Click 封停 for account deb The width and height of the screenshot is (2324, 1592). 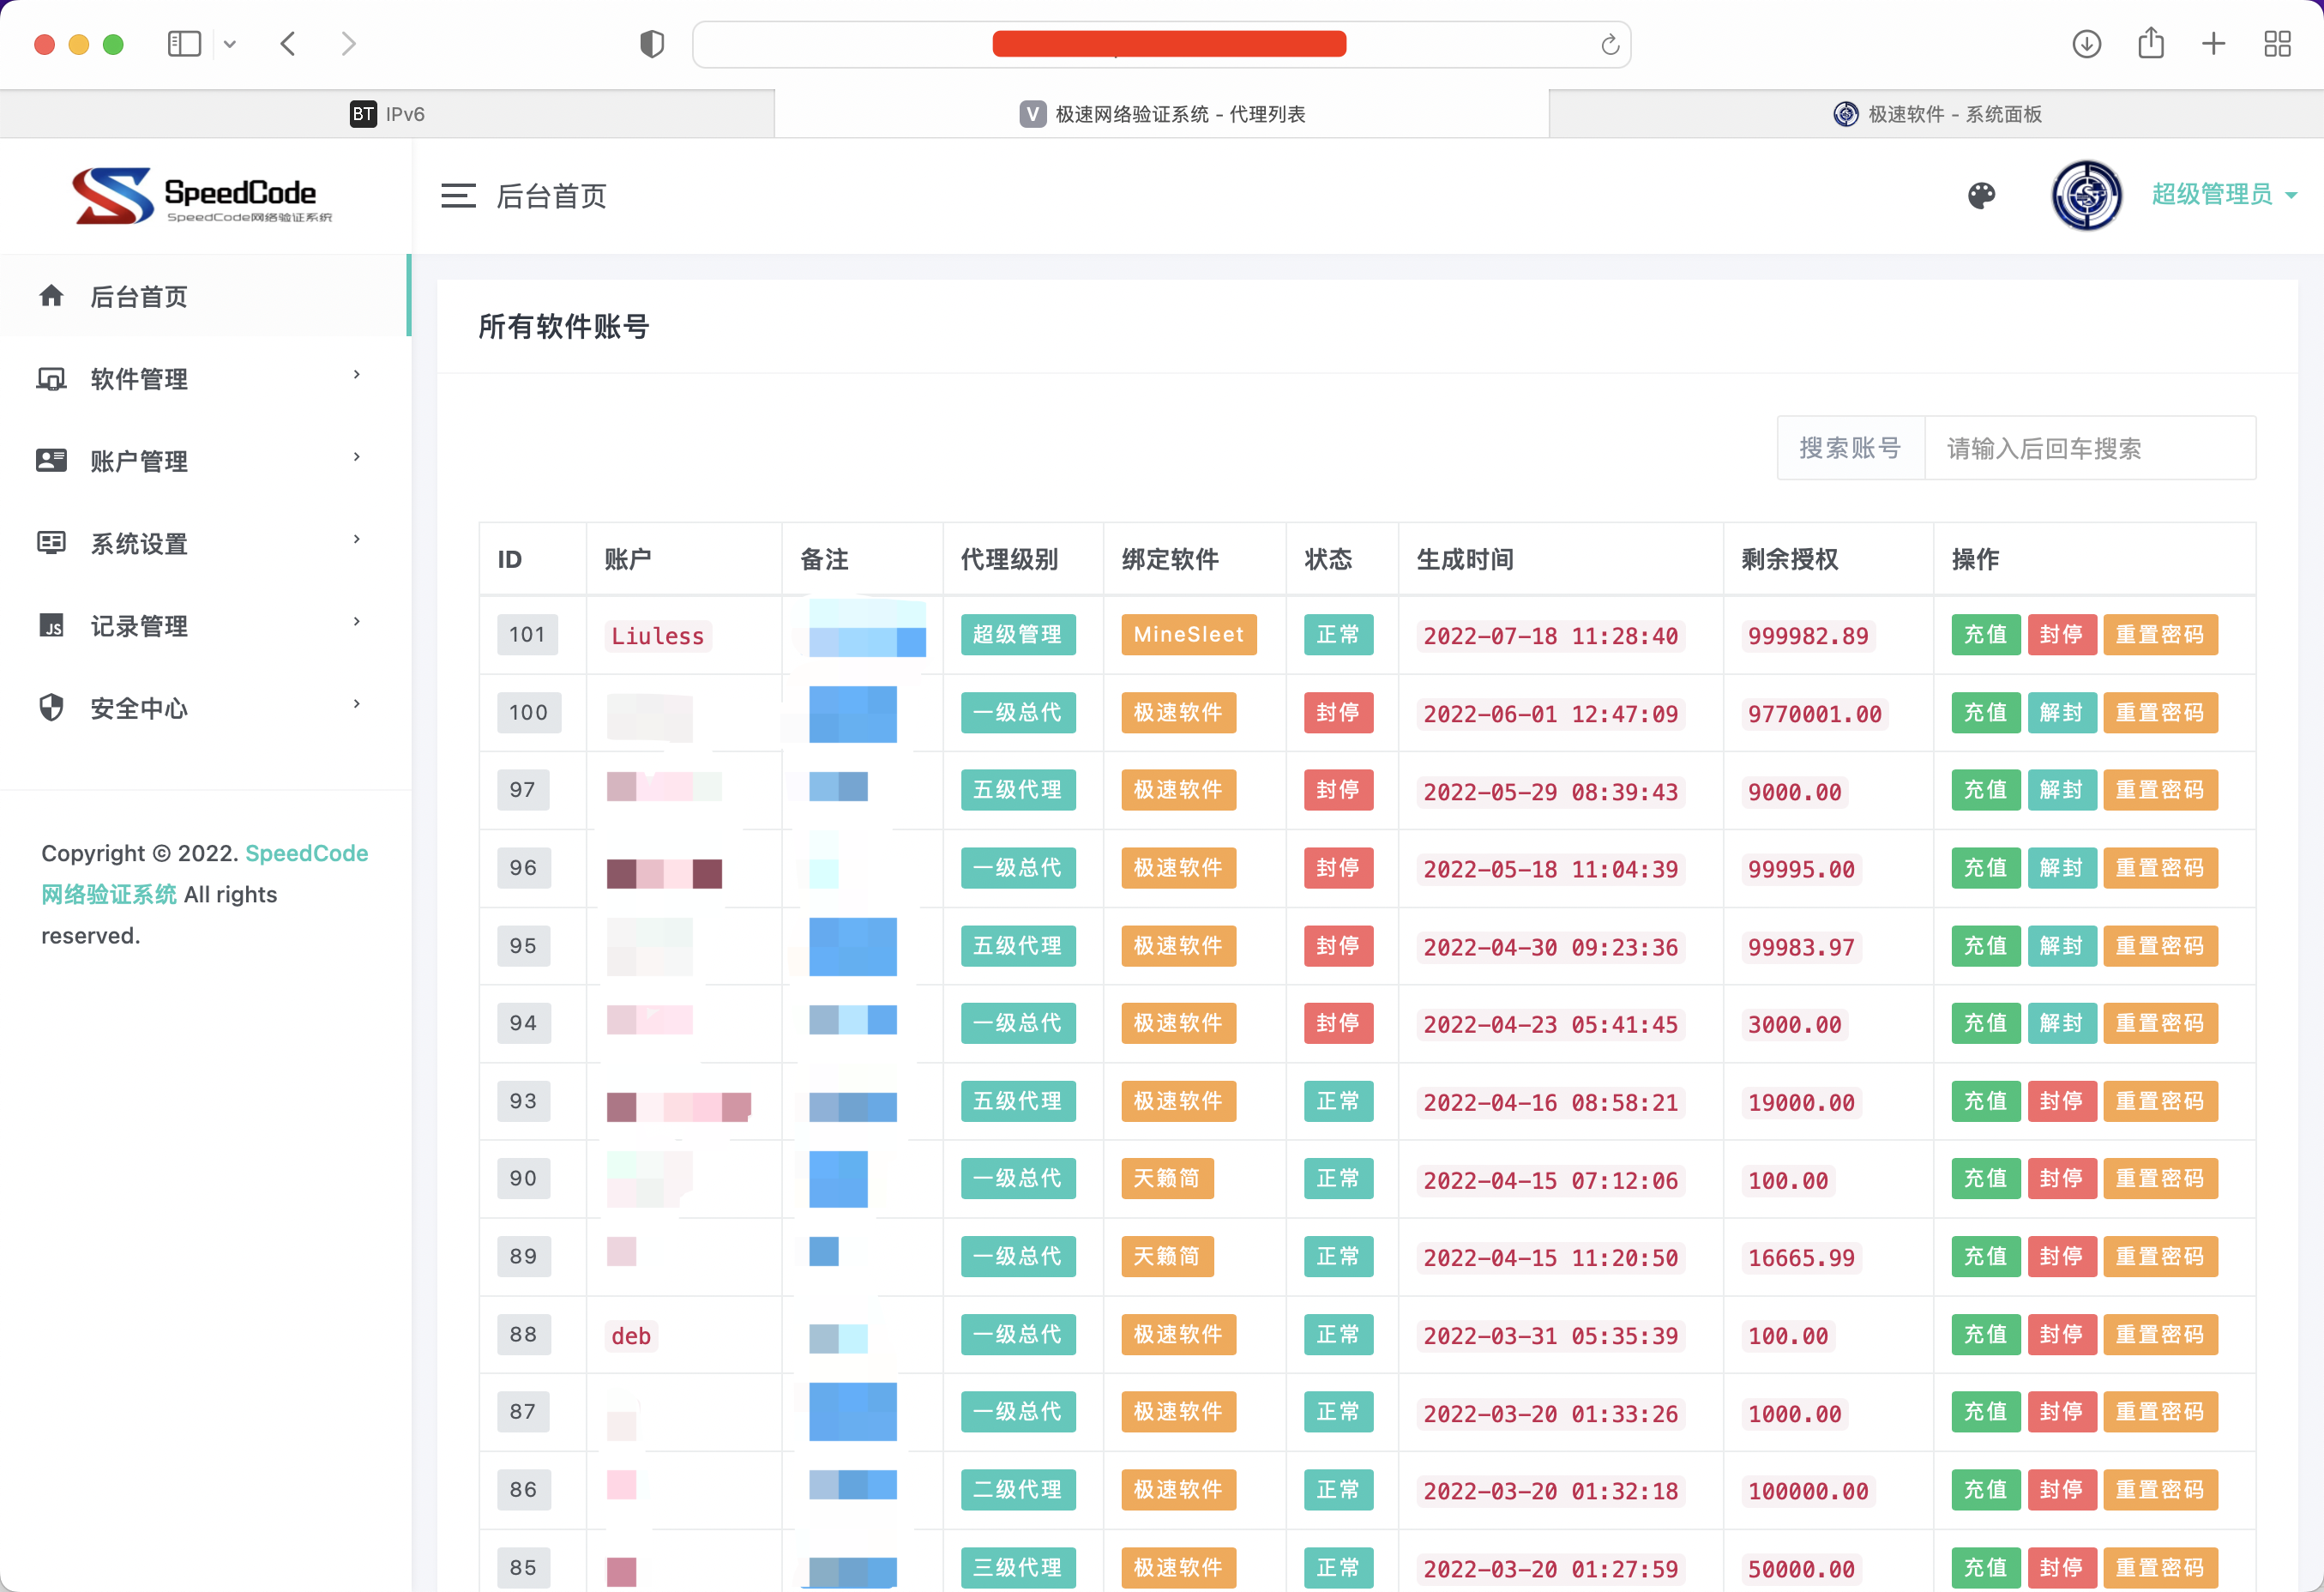[x=2061, y=1334]
